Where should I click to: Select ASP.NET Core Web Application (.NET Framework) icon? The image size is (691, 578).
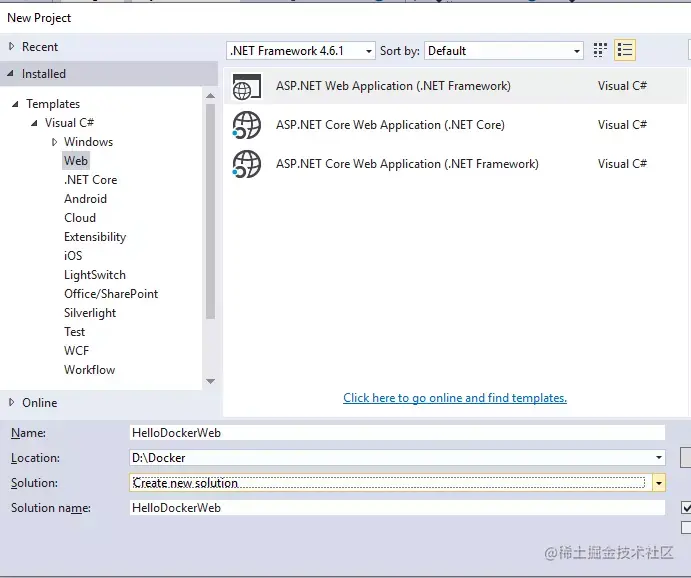tap(247, 164)
